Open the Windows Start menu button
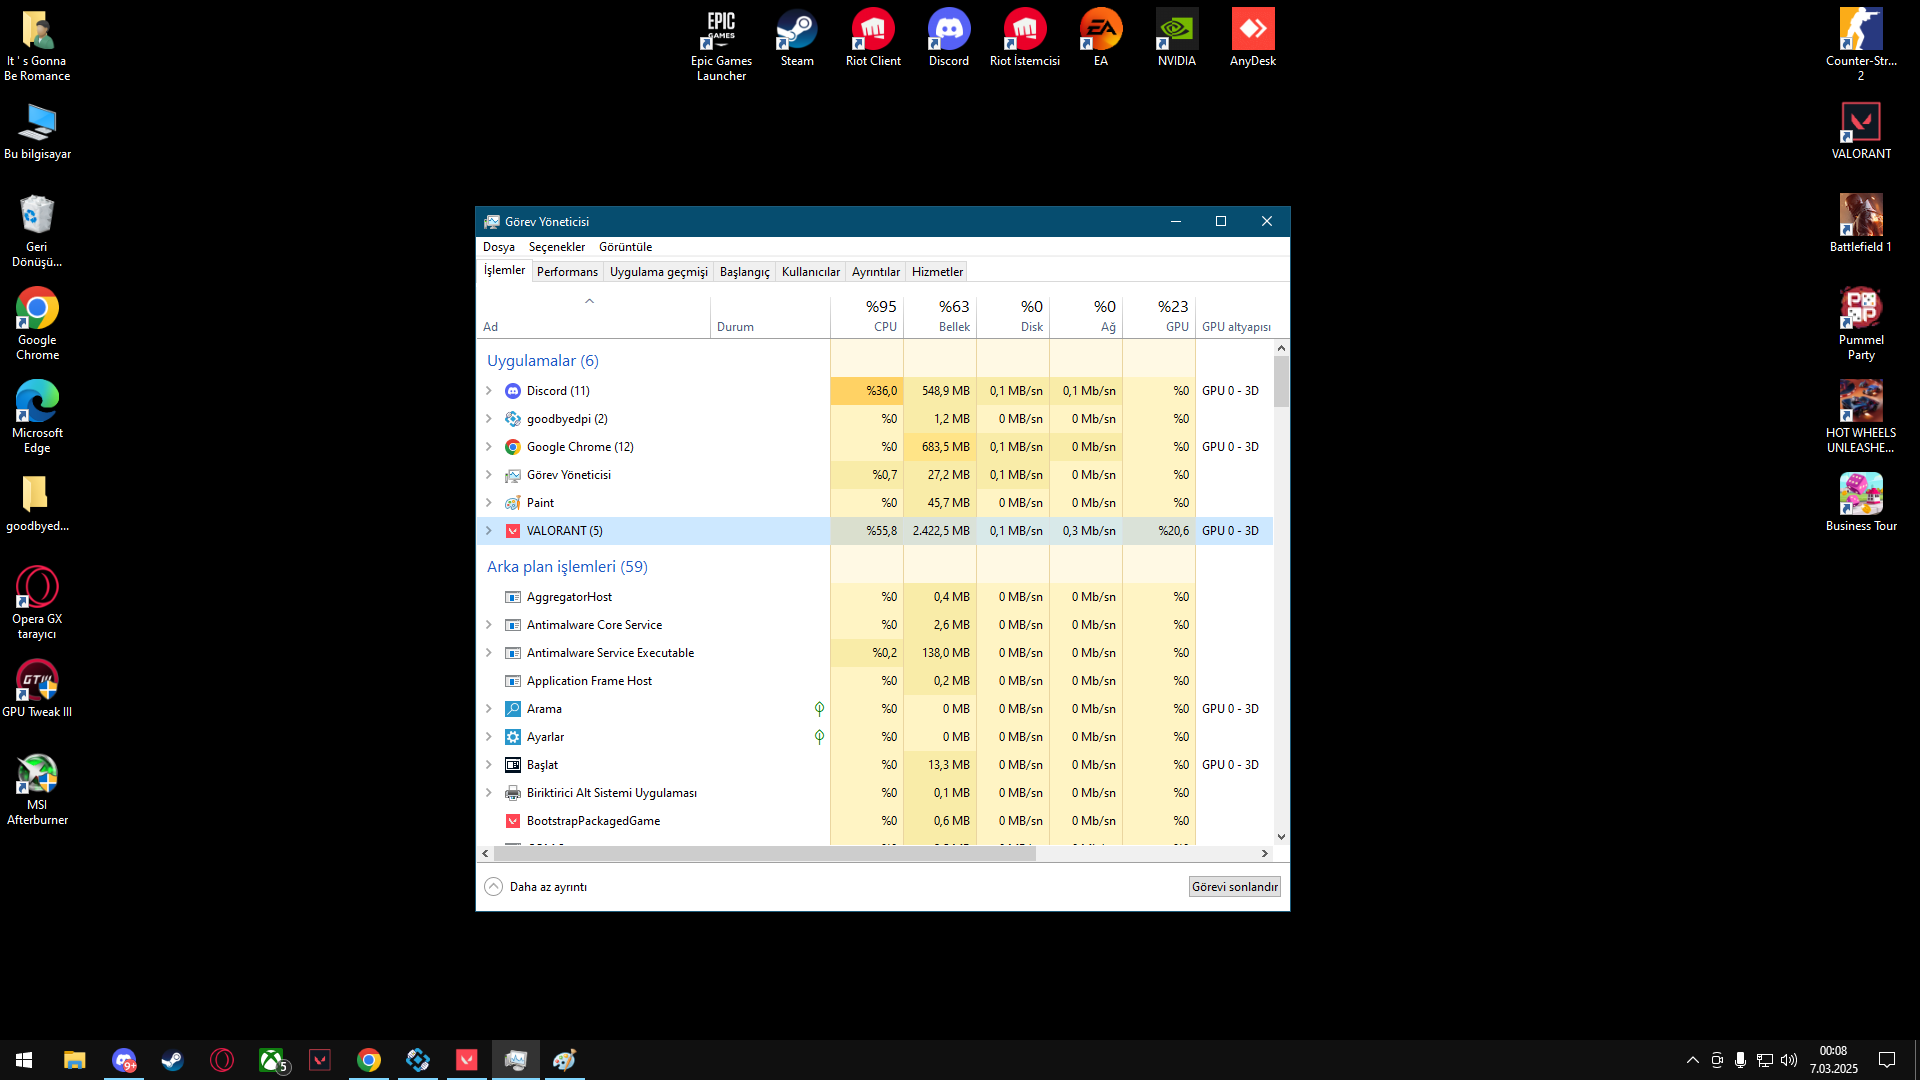The image size is (1920, 1080). point(24,1060)
